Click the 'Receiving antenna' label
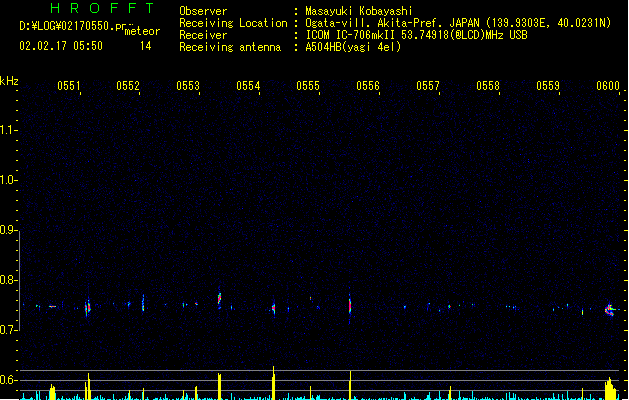629x400 pixels. [x=230, y=47]
